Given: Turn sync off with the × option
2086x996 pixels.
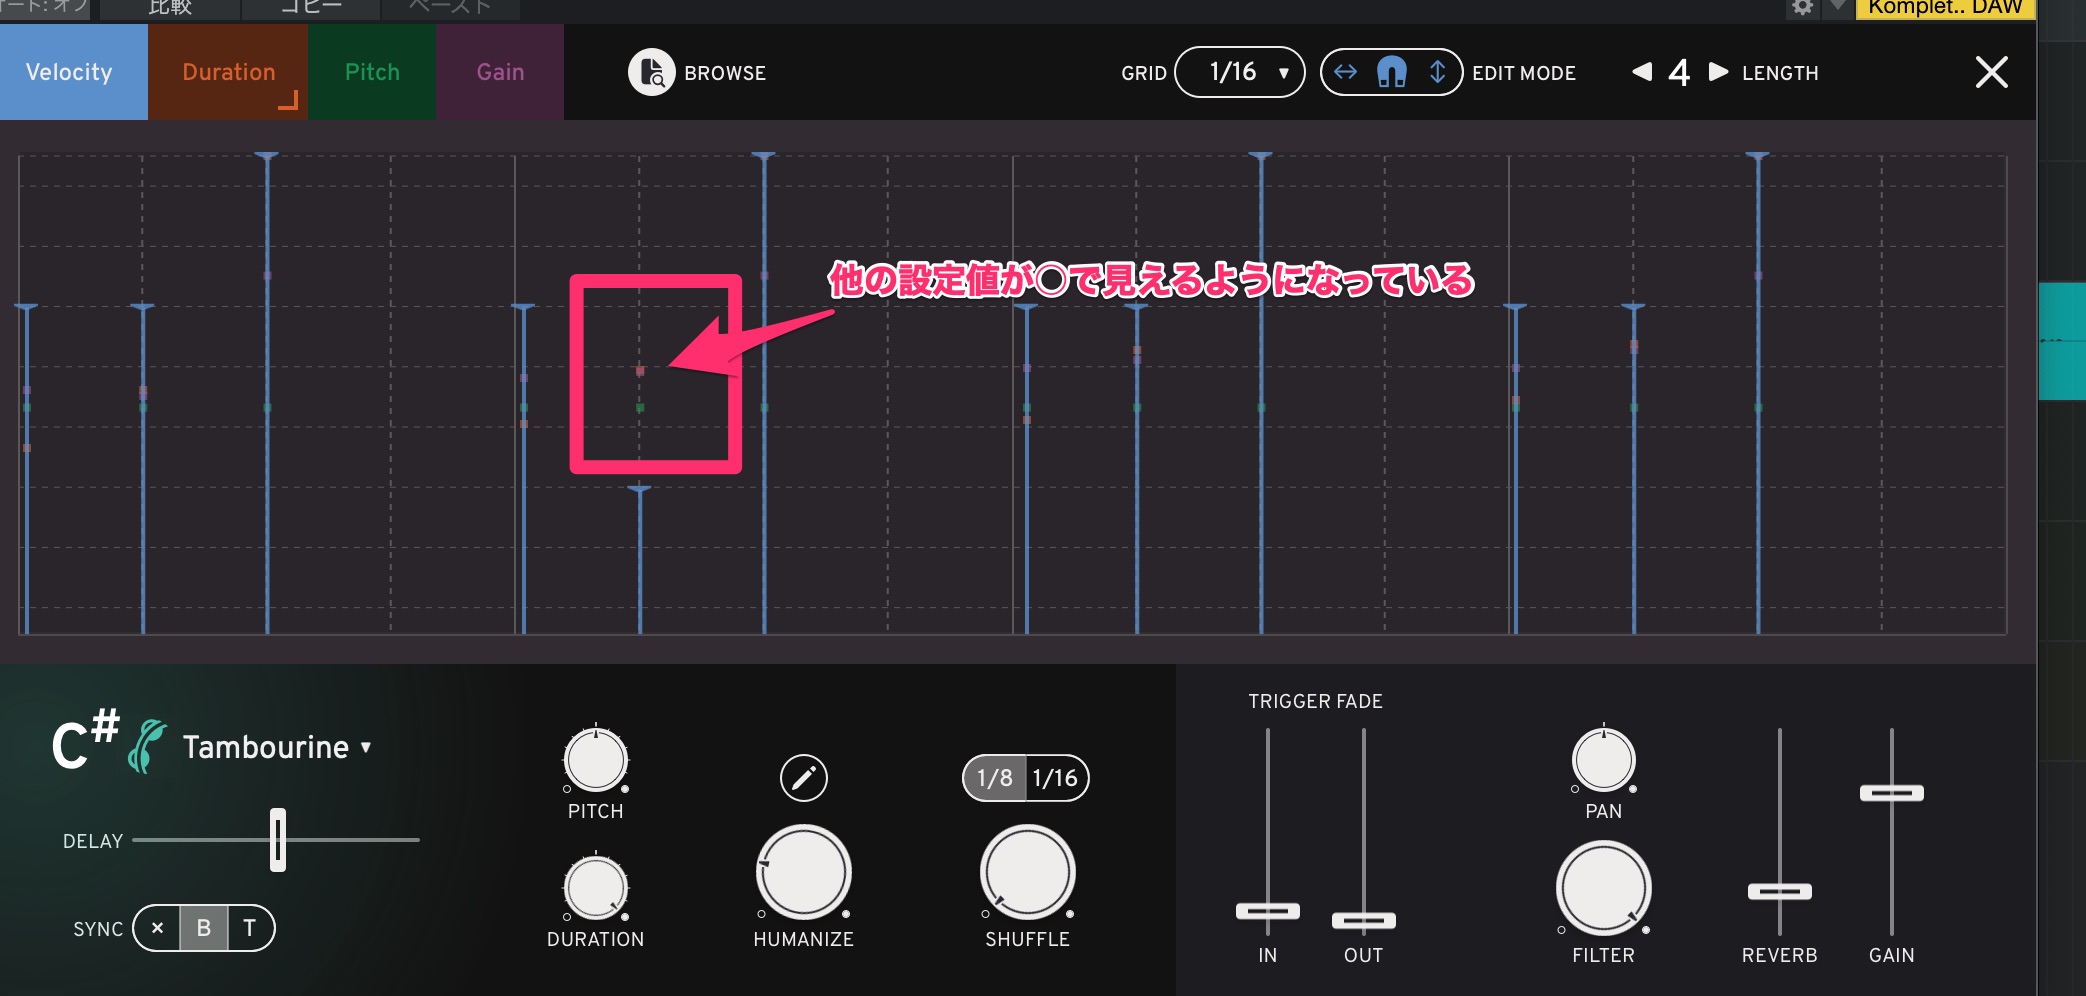Looking at the screenshot, I should point(157,928).
